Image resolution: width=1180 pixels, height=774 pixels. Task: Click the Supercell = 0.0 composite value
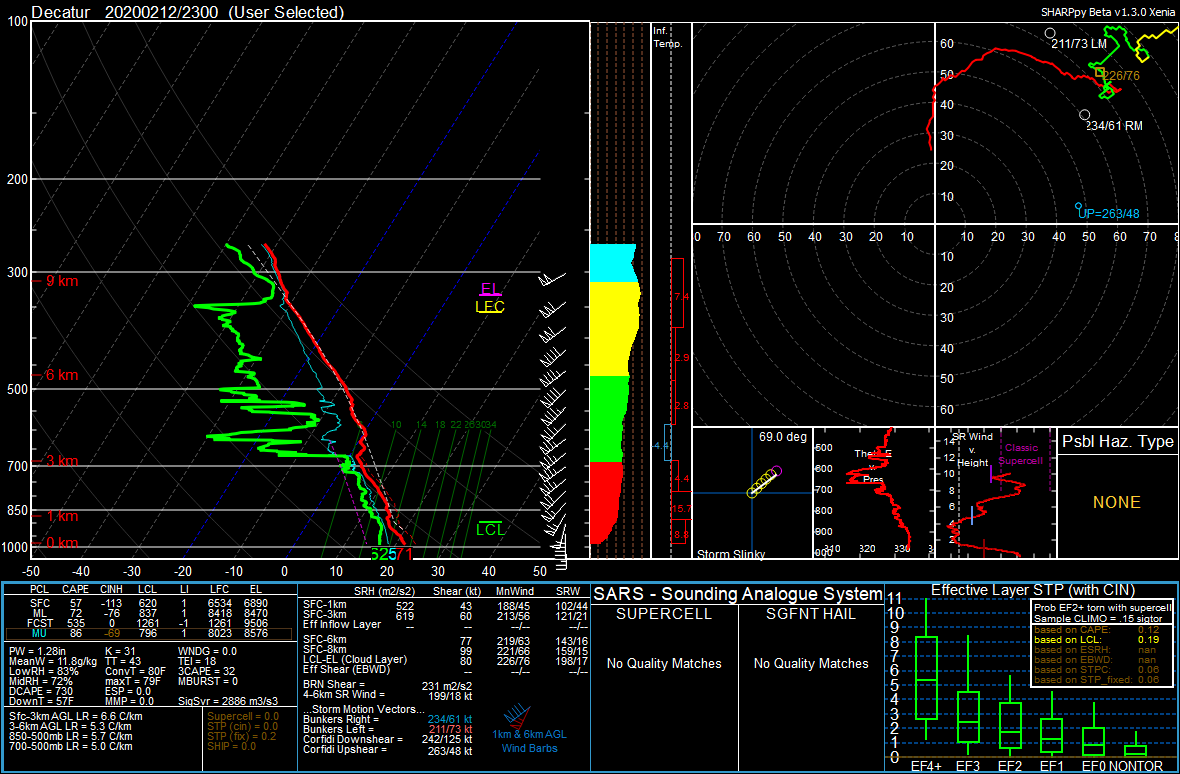coord(242,716)
